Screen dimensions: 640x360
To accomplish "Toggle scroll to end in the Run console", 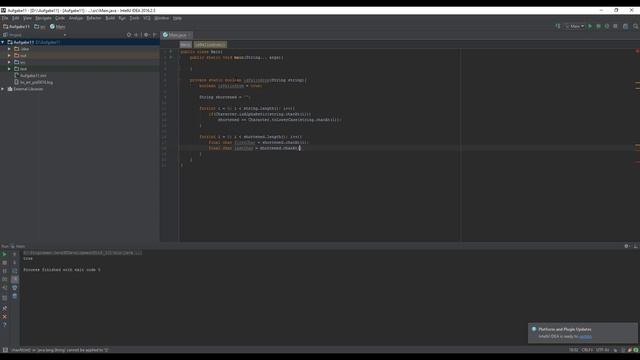I will [14, 279].
